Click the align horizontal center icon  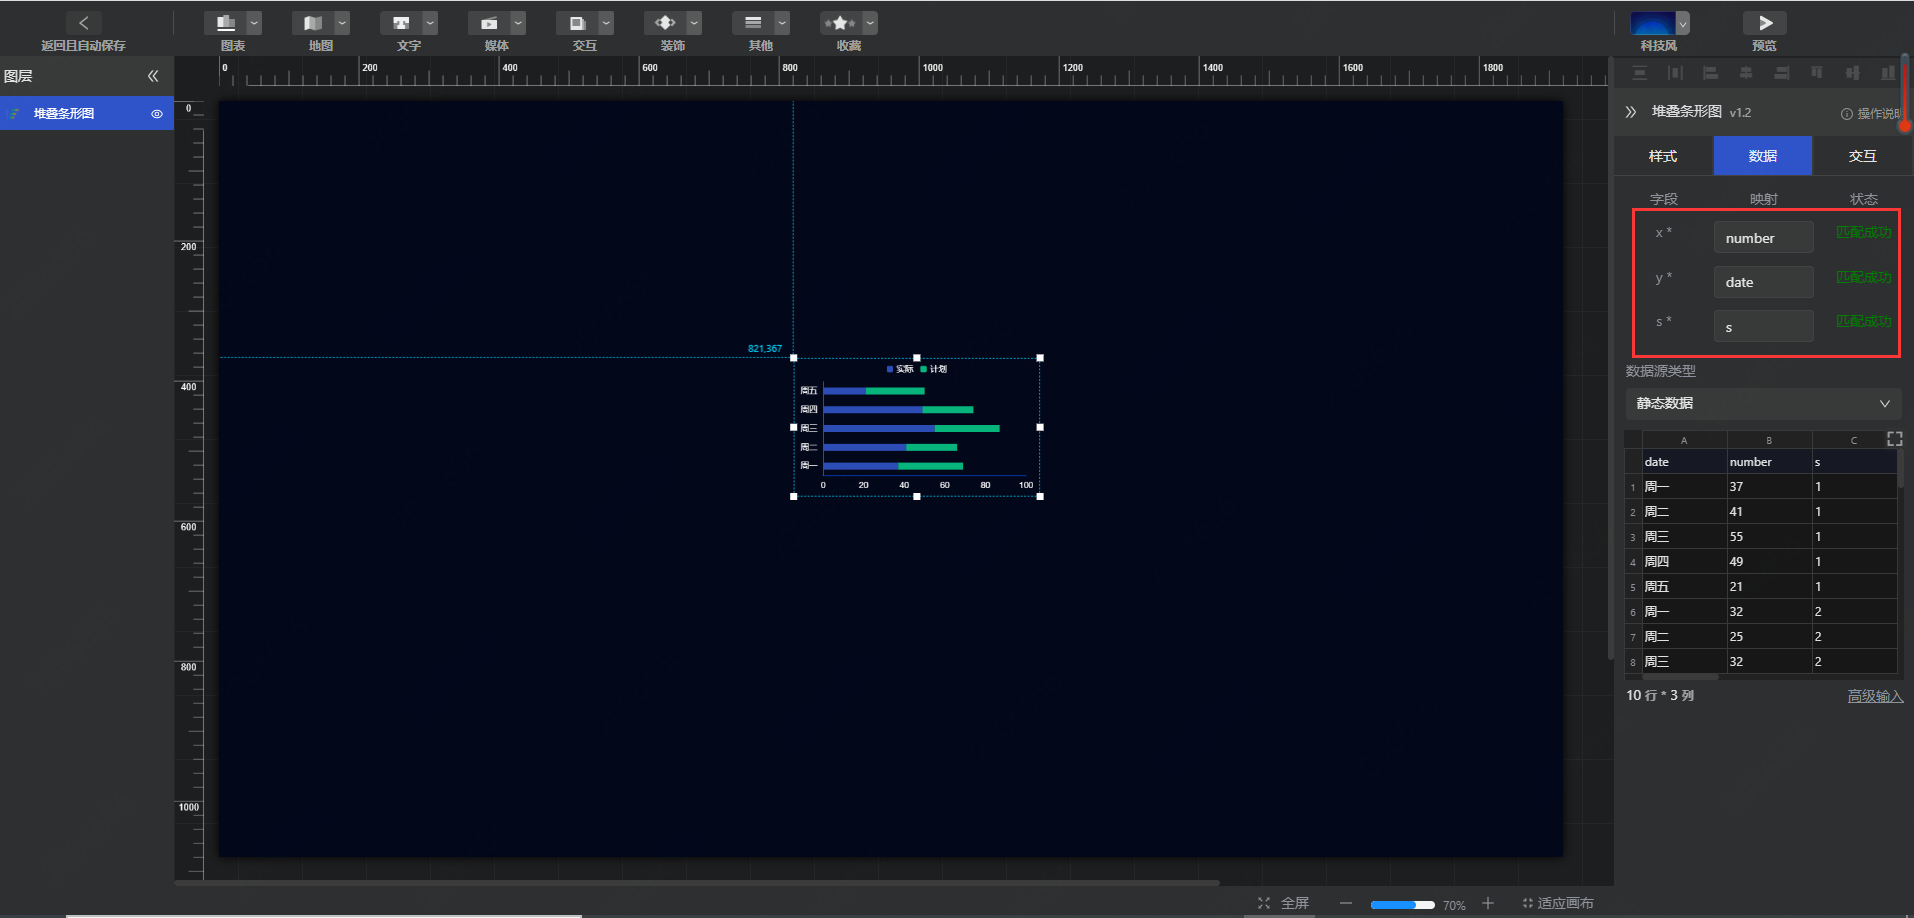(1746, 73)
